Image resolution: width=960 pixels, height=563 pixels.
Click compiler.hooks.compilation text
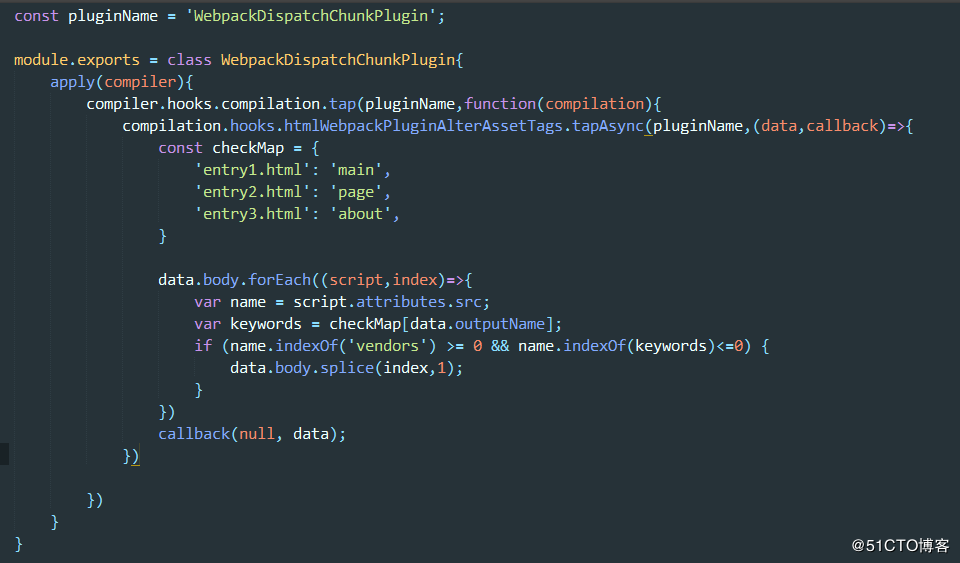(x=203, y=104)
